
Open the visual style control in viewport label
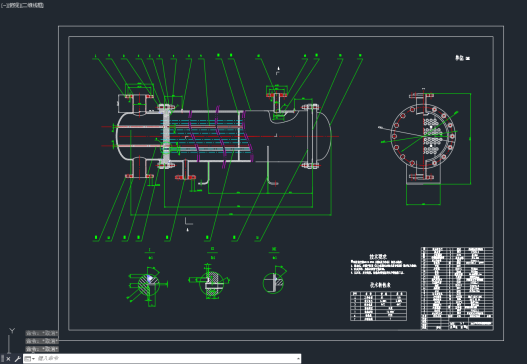tap(33, 5)
